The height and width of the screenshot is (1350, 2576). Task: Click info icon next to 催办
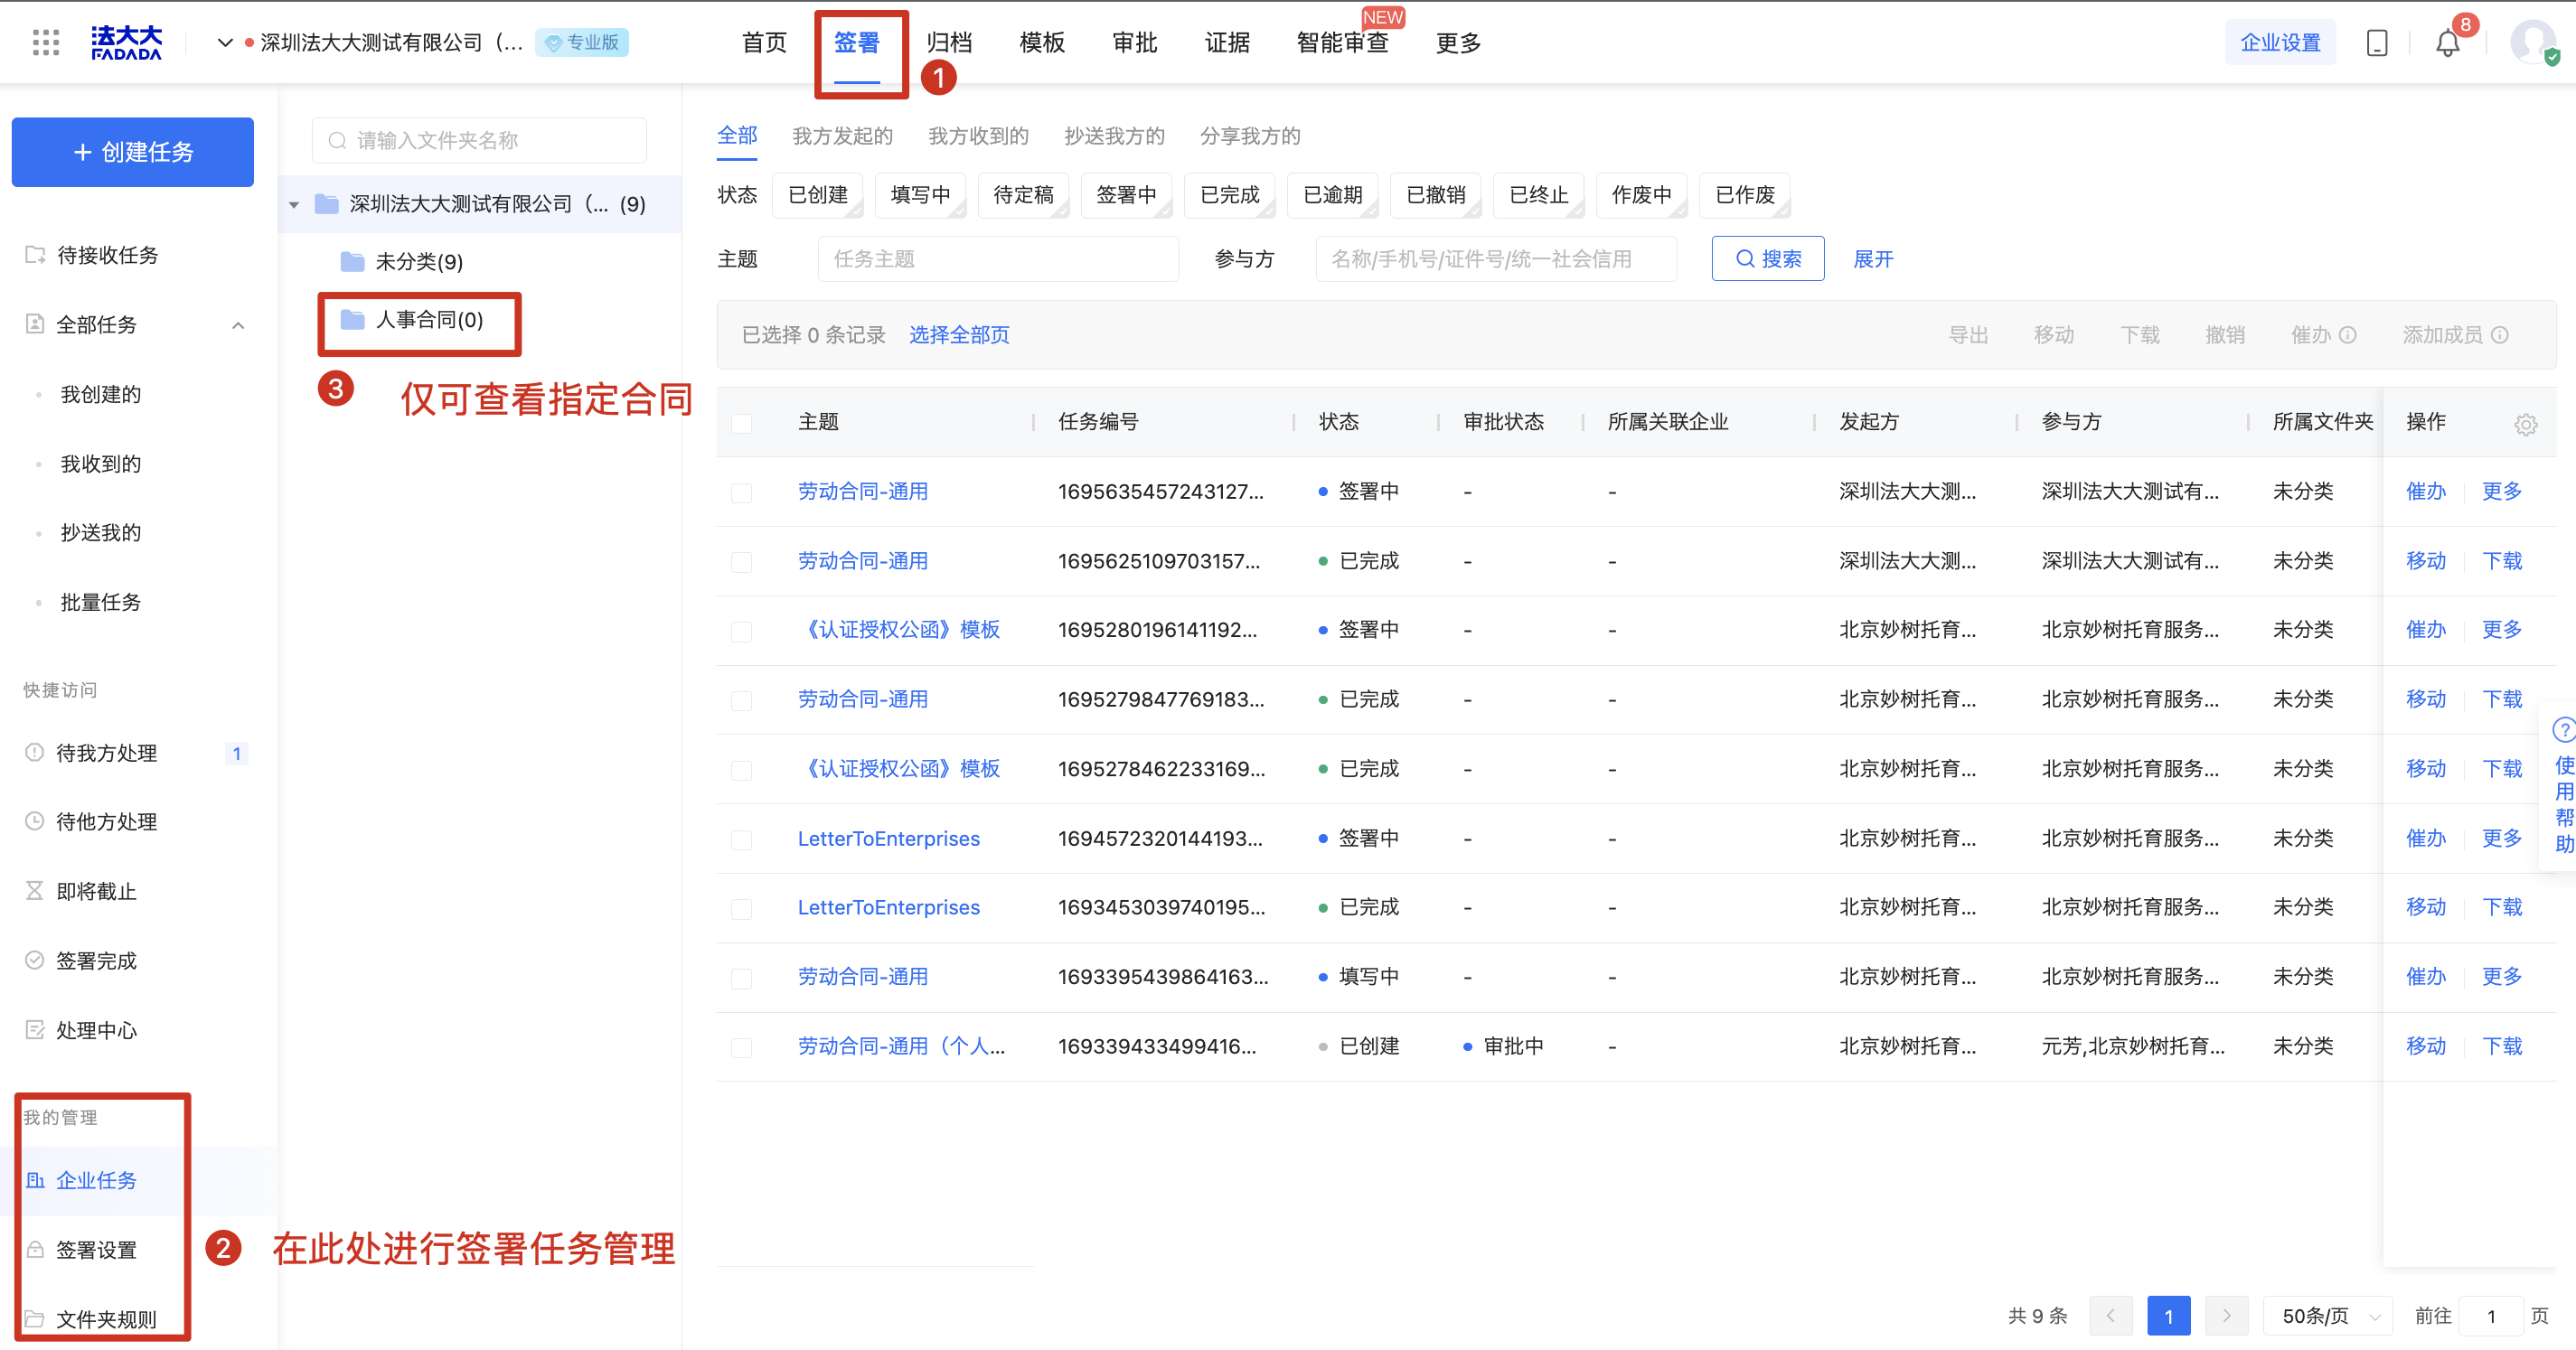tap(2349, 335)
